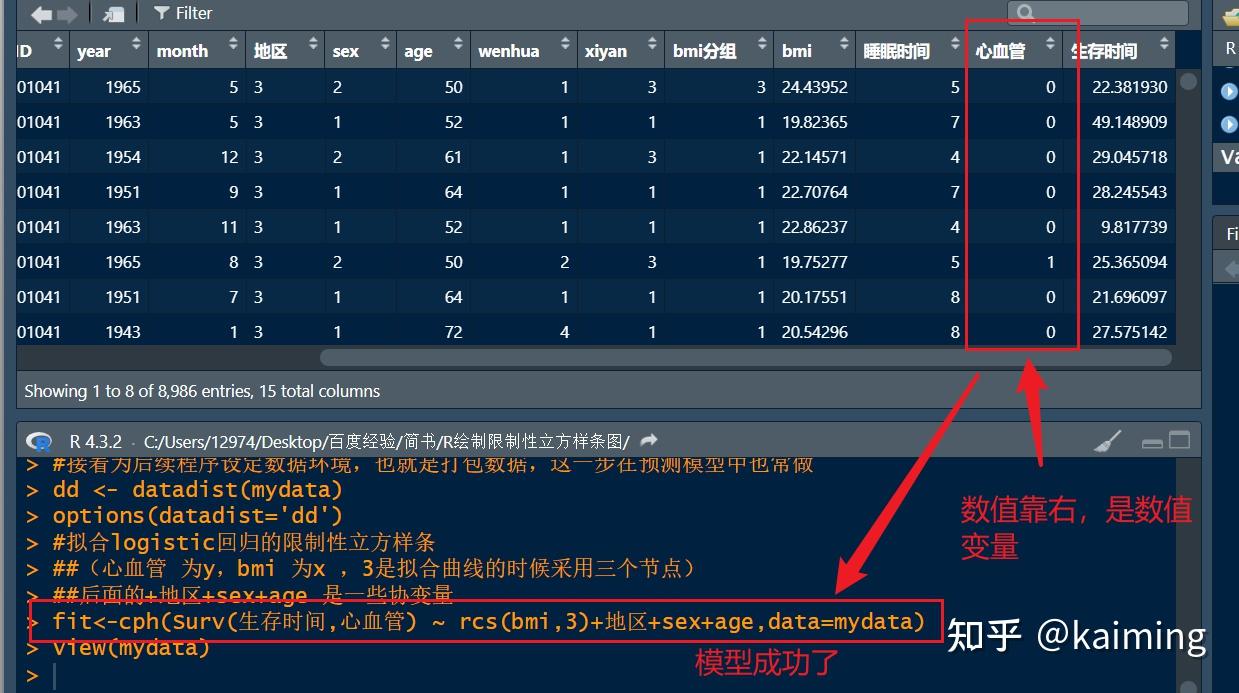
Task: Toggle sorting on the year column
Action: [x=133, y=44]
